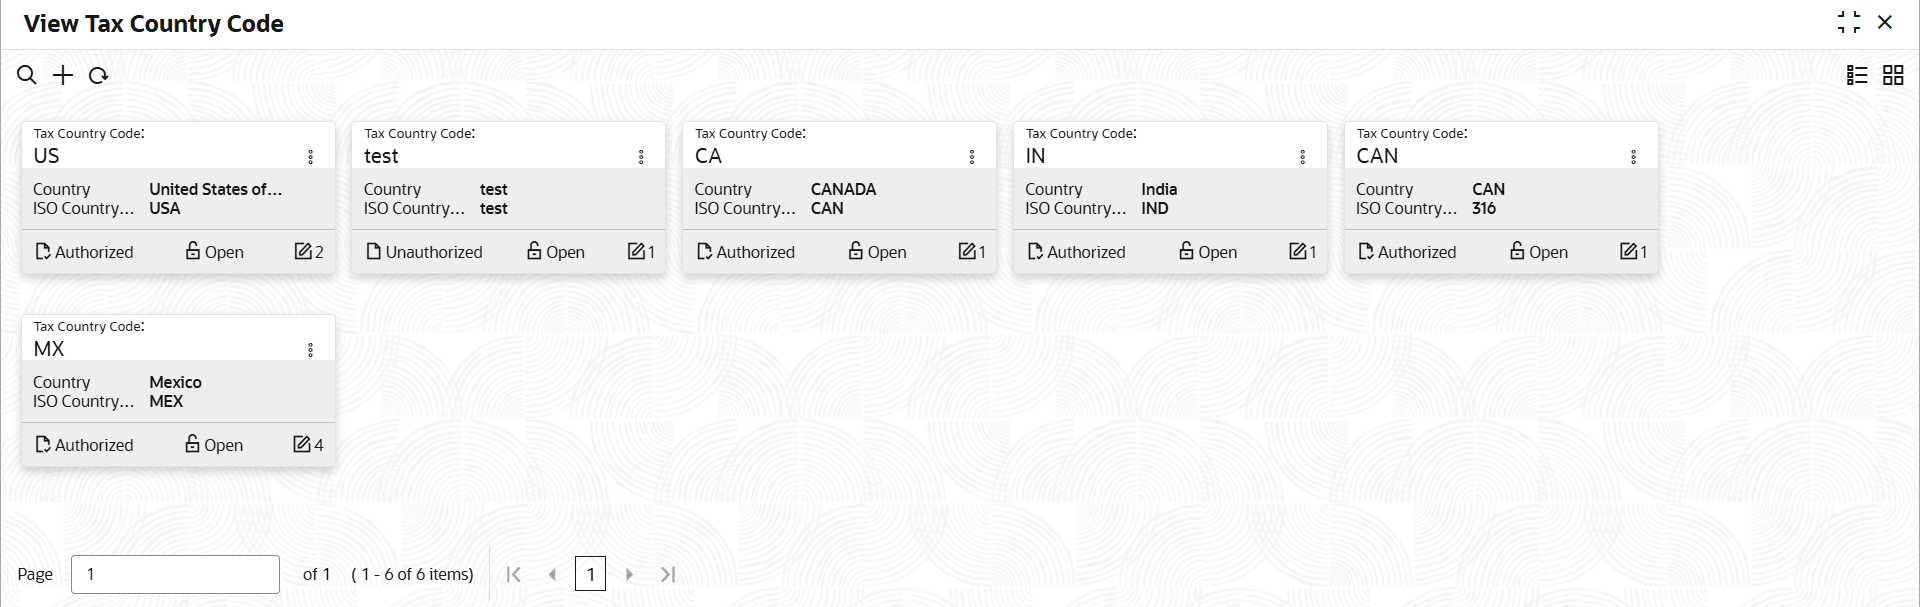The image size is (1920, 607).
Task: Jump to the last page
Action: (668, 574)
